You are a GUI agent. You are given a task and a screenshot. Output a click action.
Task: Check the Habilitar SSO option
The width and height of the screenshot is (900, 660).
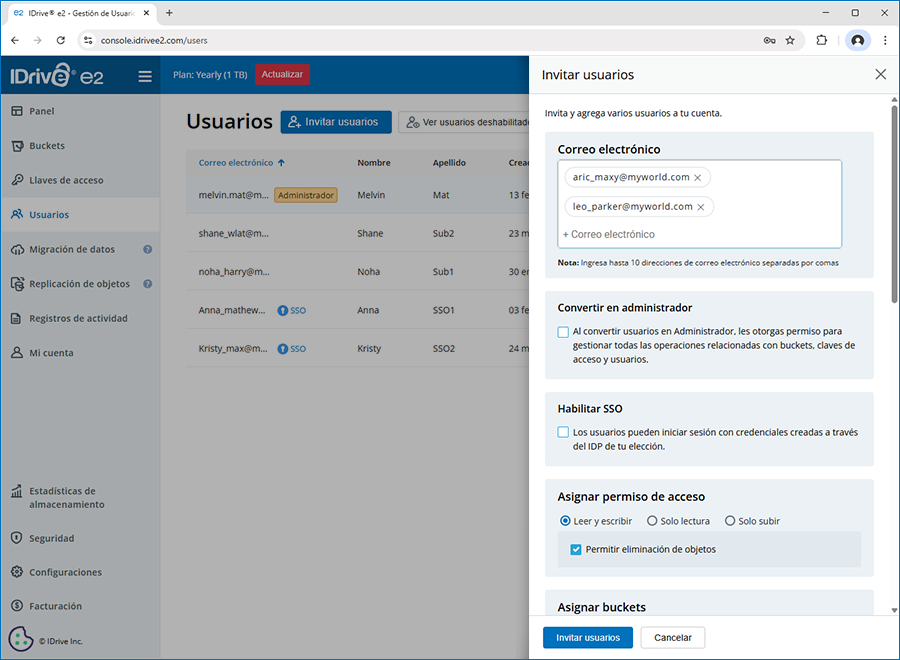pyautogui.click(x=563, y=432)
